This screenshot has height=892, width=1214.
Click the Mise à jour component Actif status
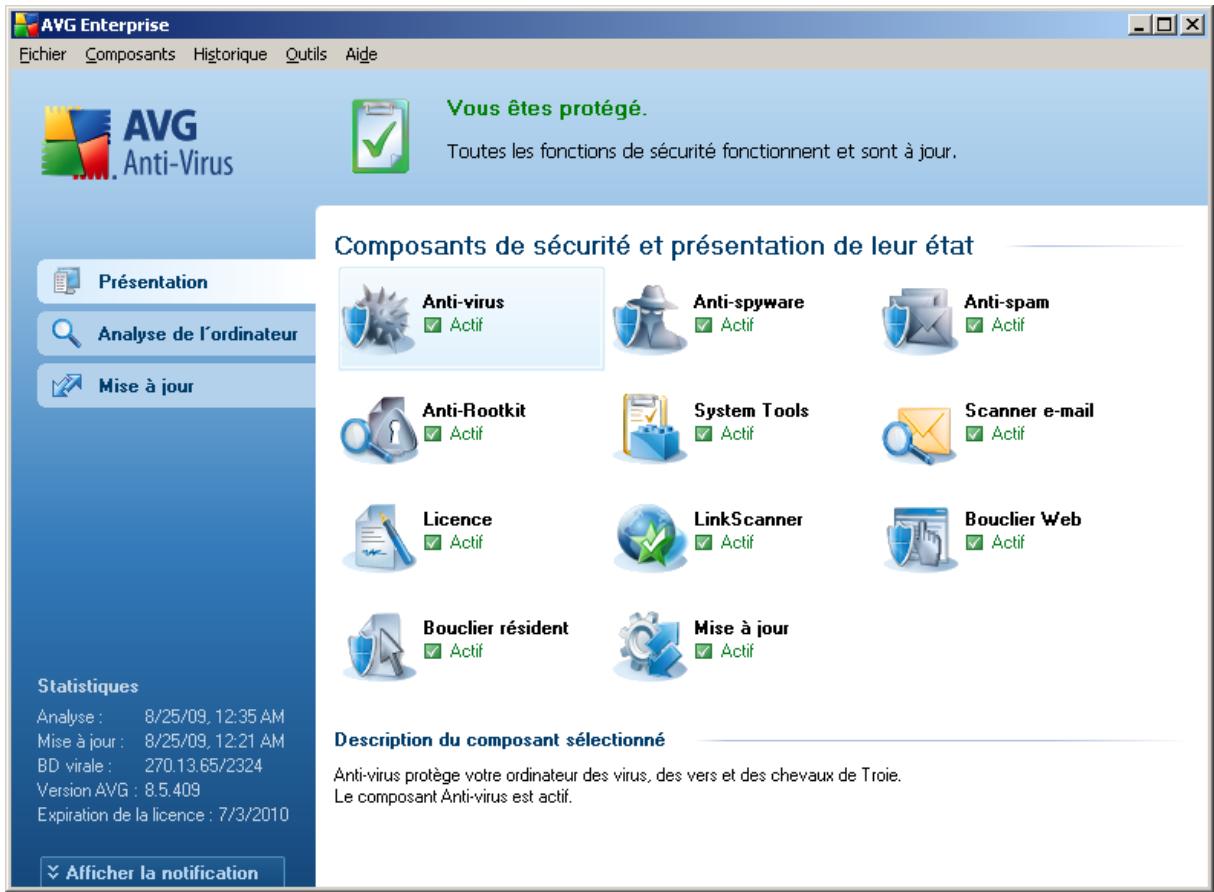(724, 651)
